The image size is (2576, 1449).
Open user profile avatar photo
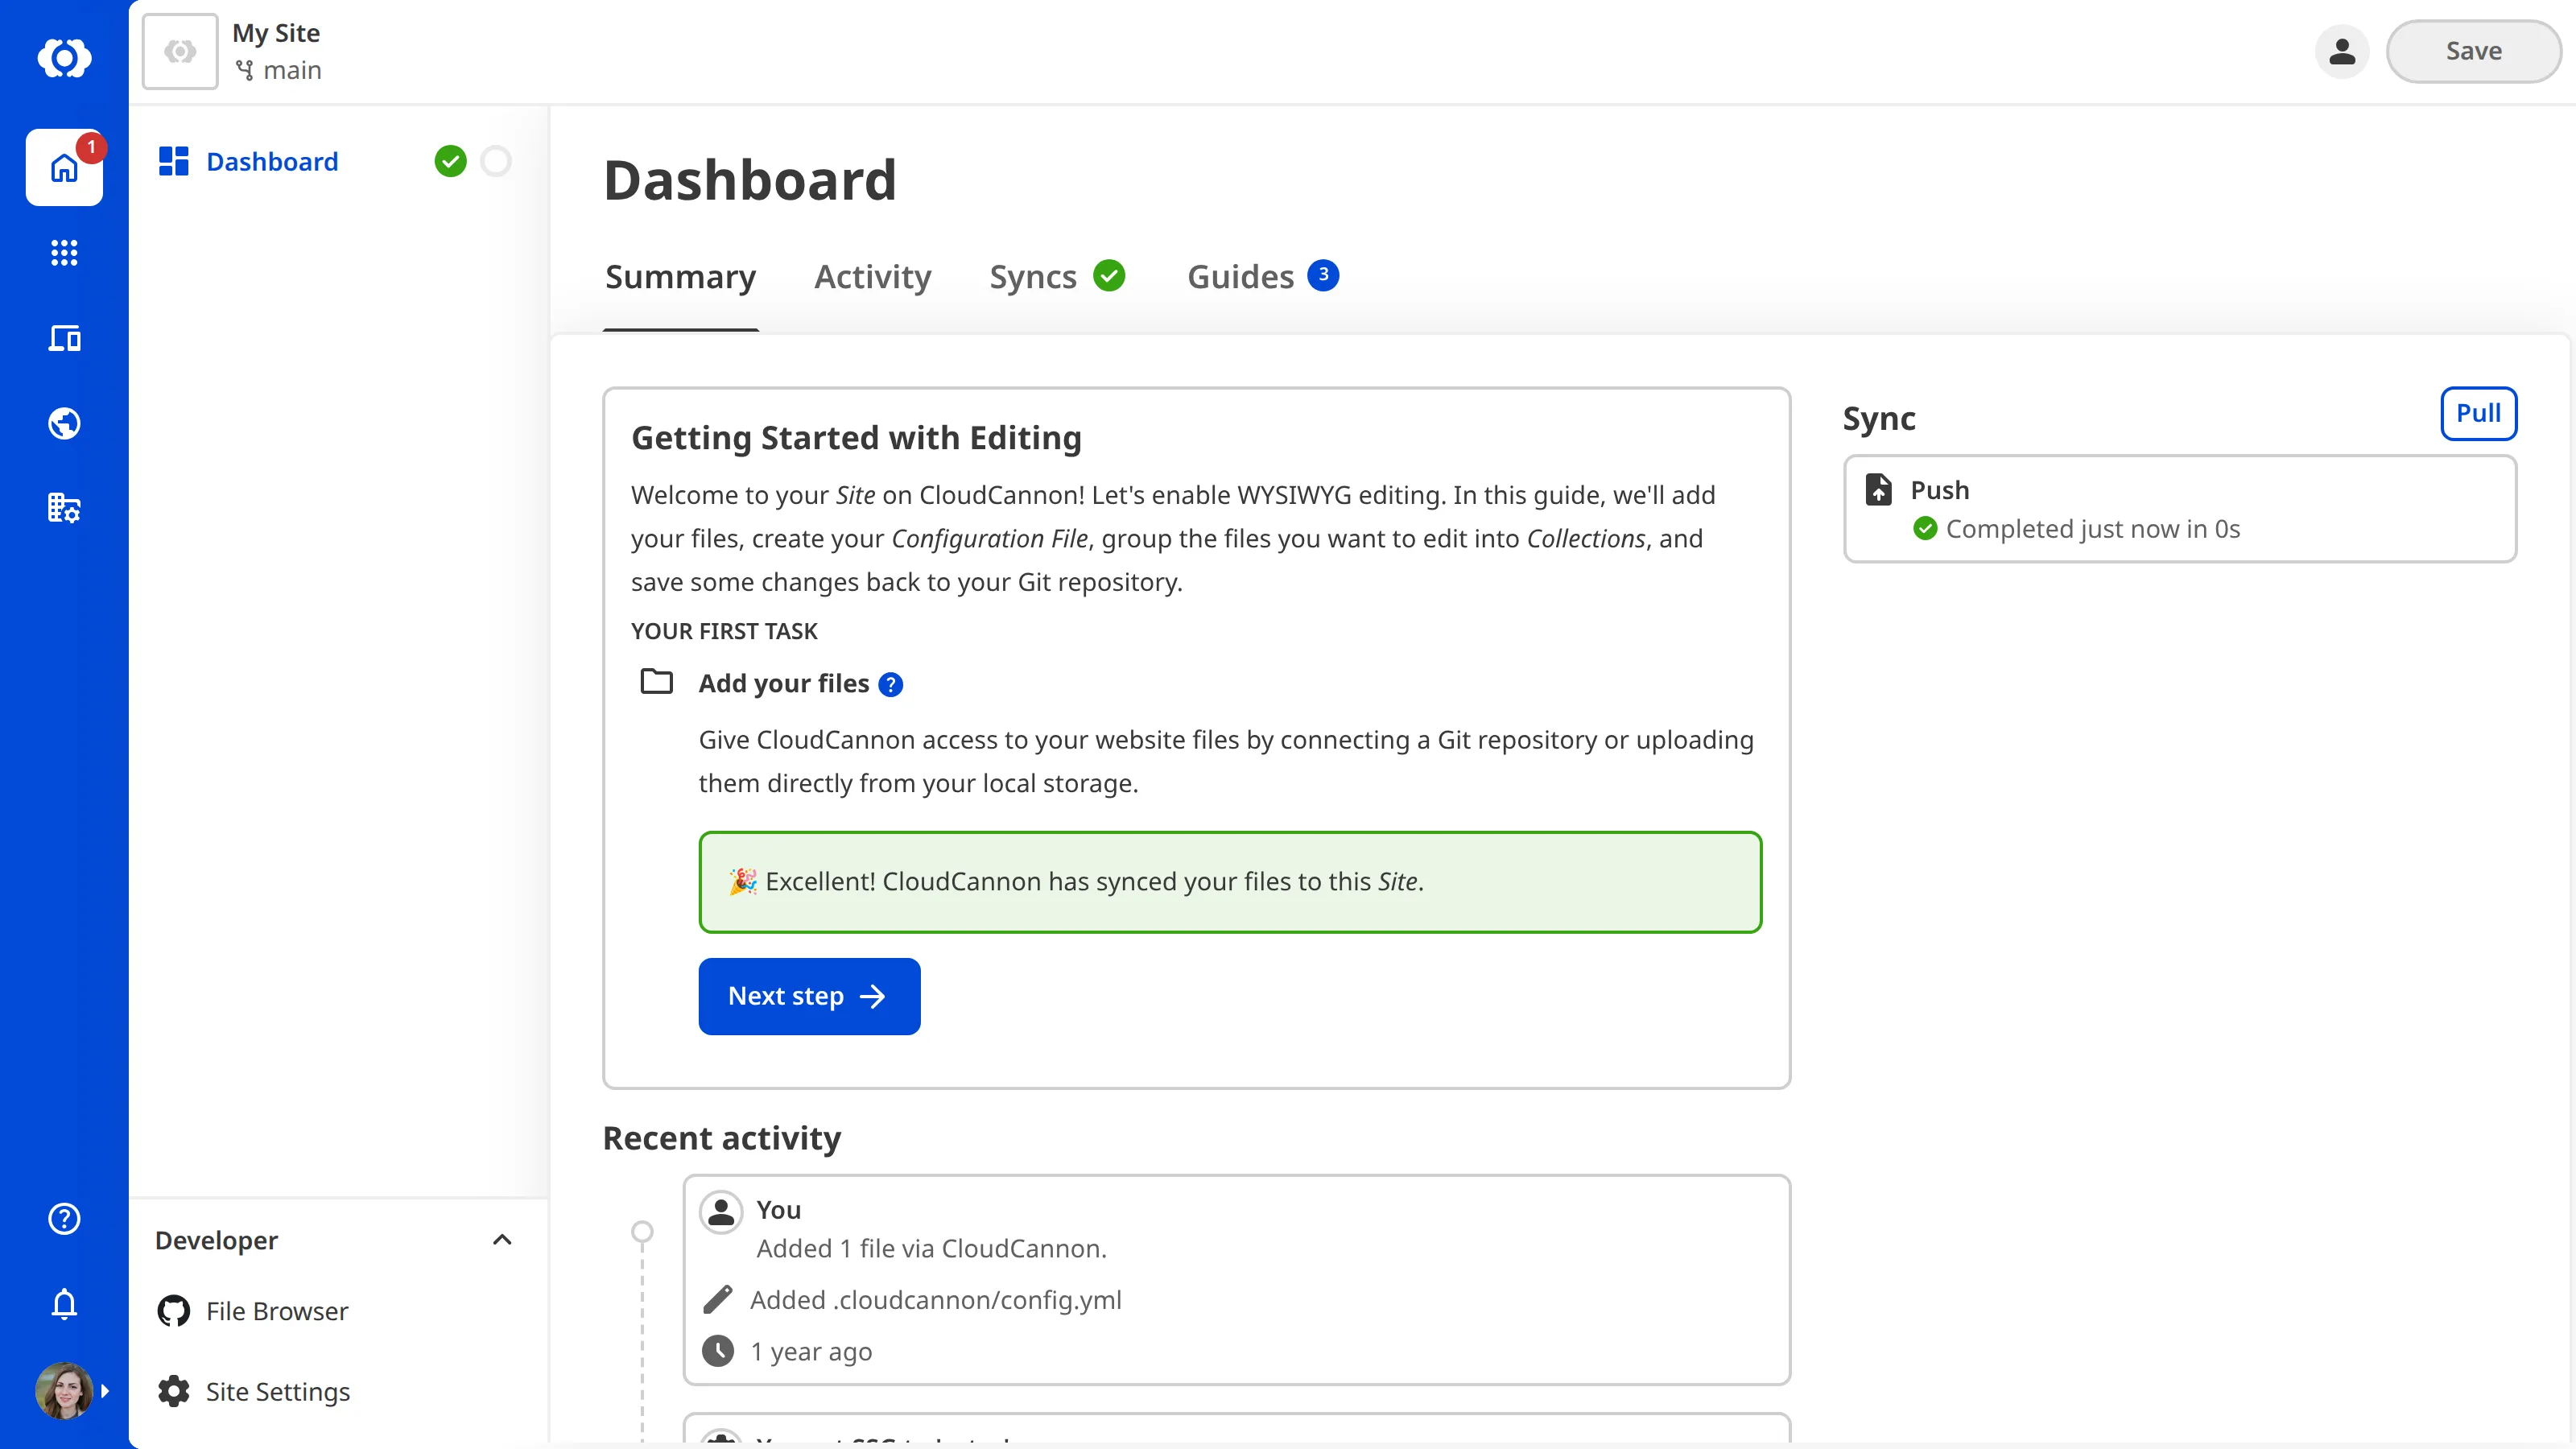[64, 1390]
